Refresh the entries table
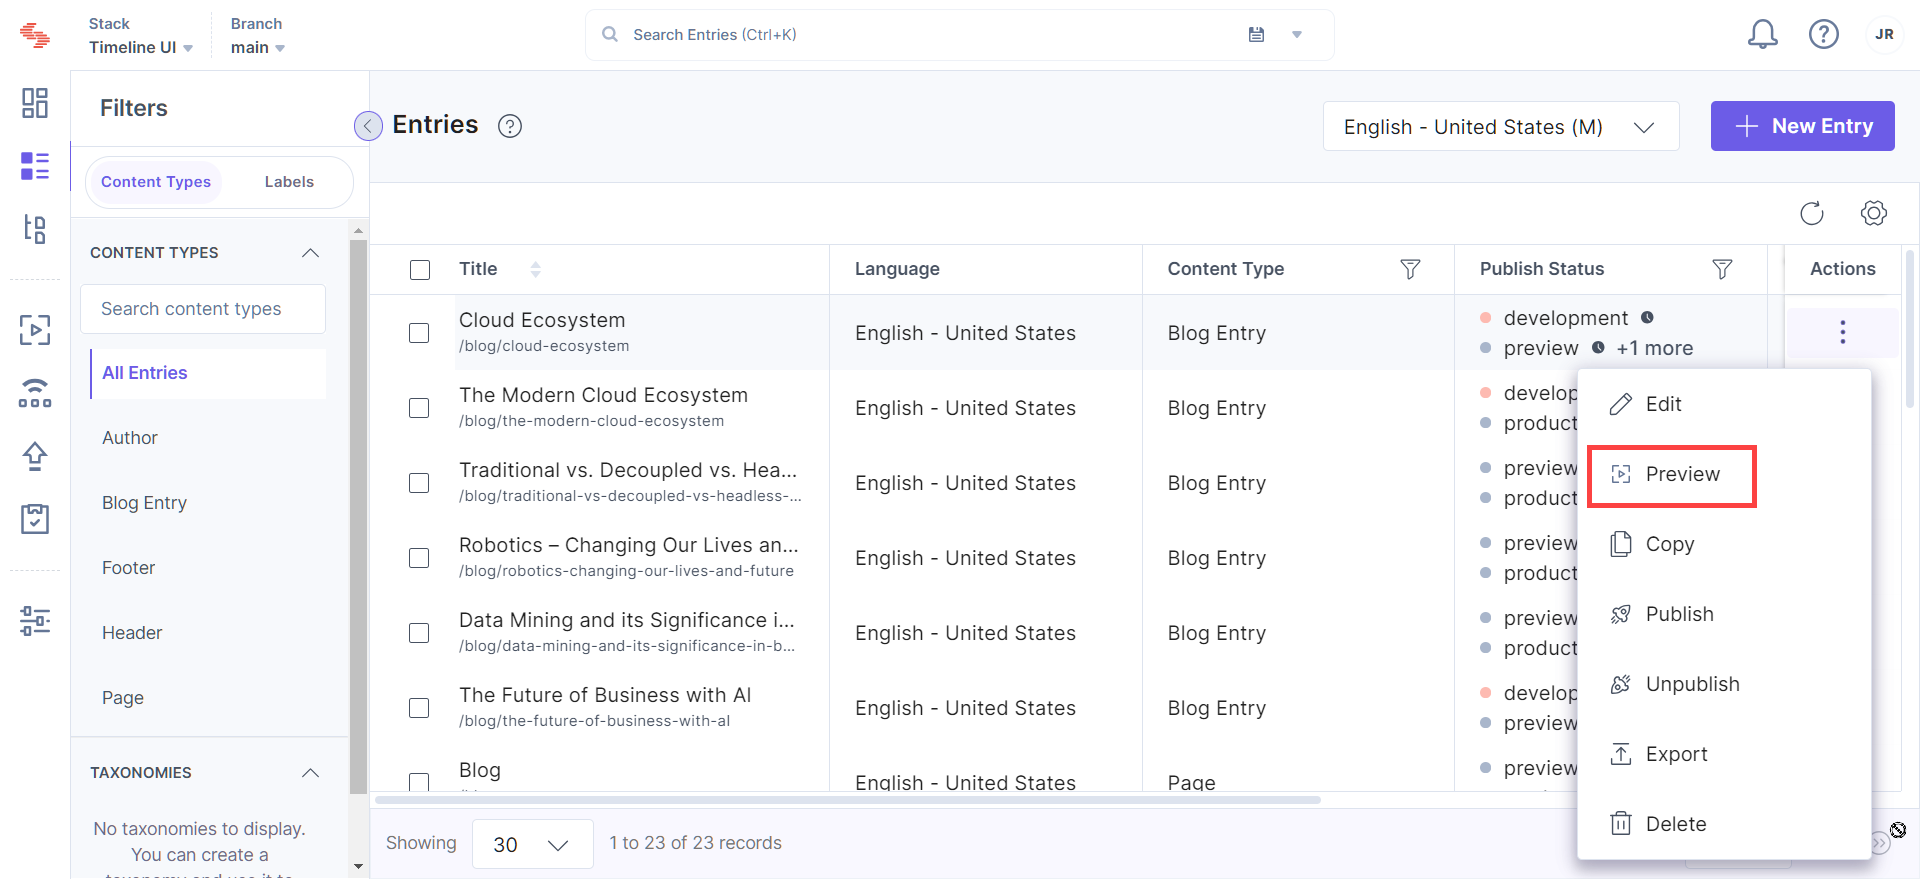Viewport: 1920px width, 879px height. (x=1812, y=213)
